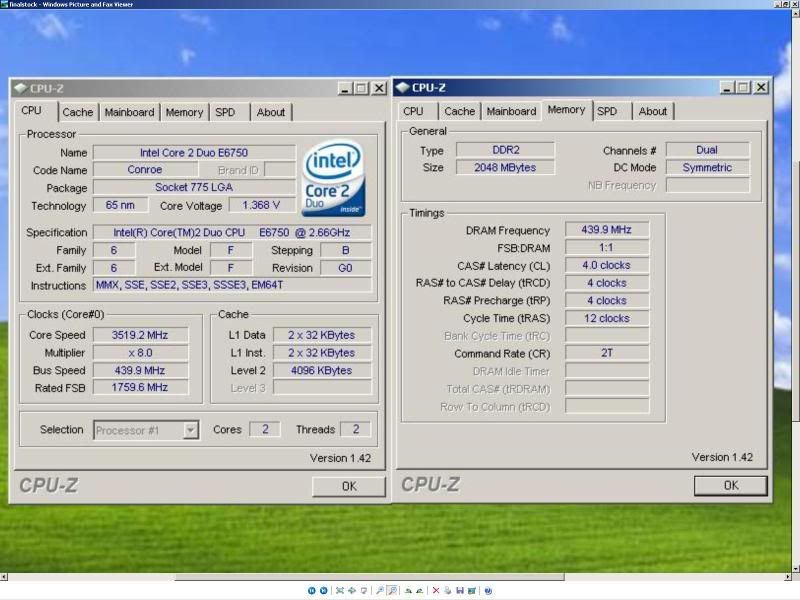Click the horizontal scrollbar thumb
Image resolution: width=800 pixels, height=600 pixels.
click(368, 577)
